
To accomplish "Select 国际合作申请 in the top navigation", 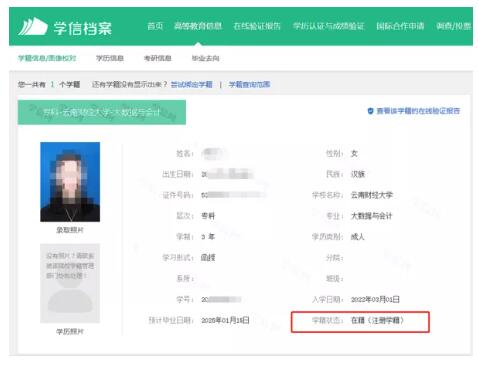I will click(x=400, y=26).
